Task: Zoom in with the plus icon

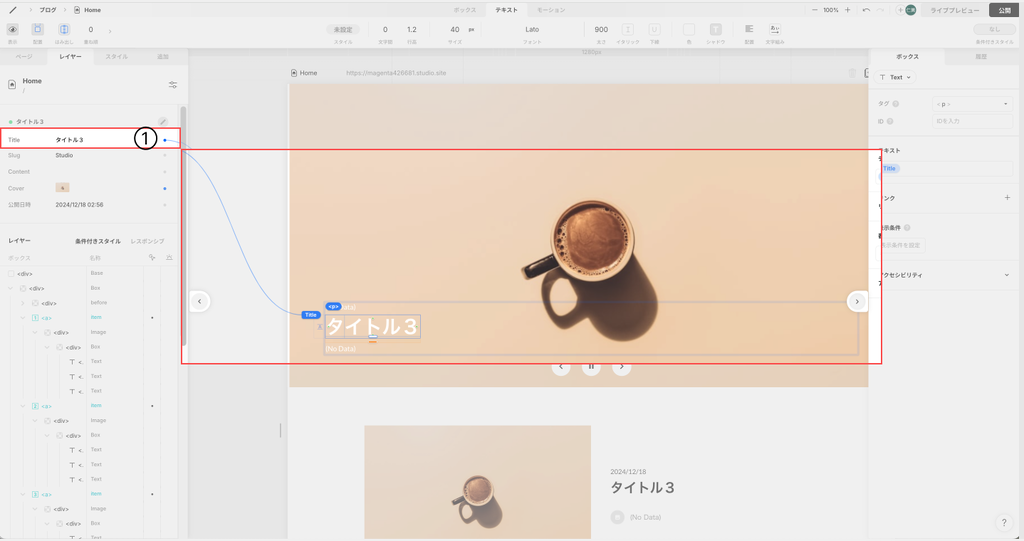Action: click(848, 10)
